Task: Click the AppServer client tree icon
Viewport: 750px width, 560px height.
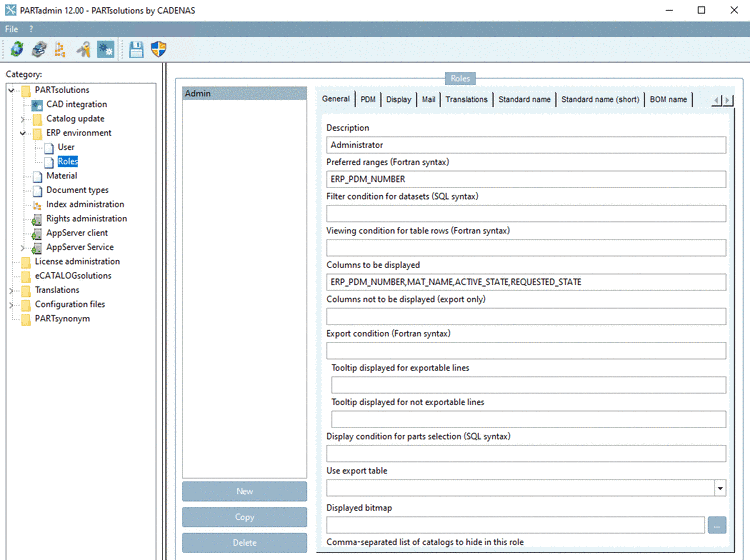Action: coord(37,234)
